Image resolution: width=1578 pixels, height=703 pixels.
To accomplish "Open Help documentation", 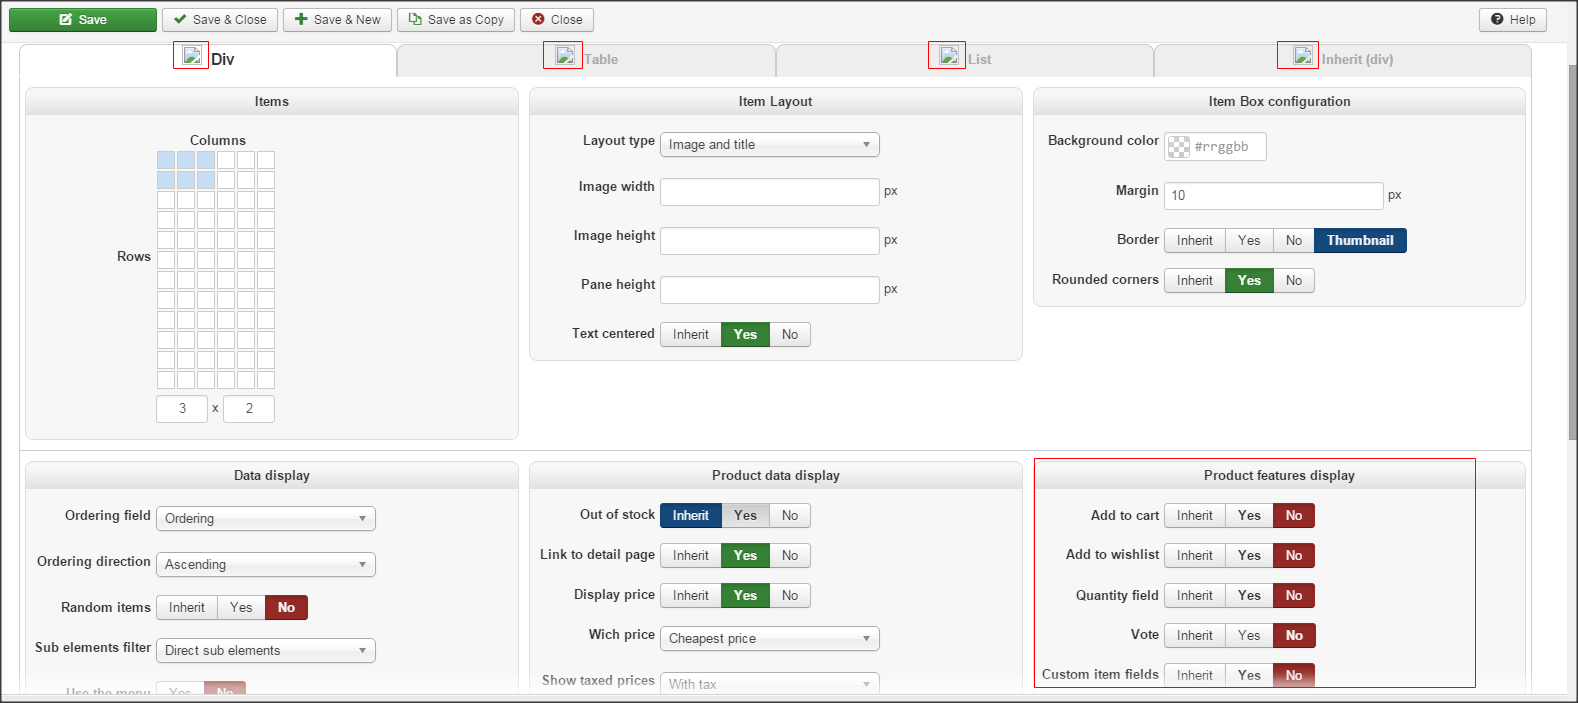I will pyautogui.click(x=1513, y=20).
